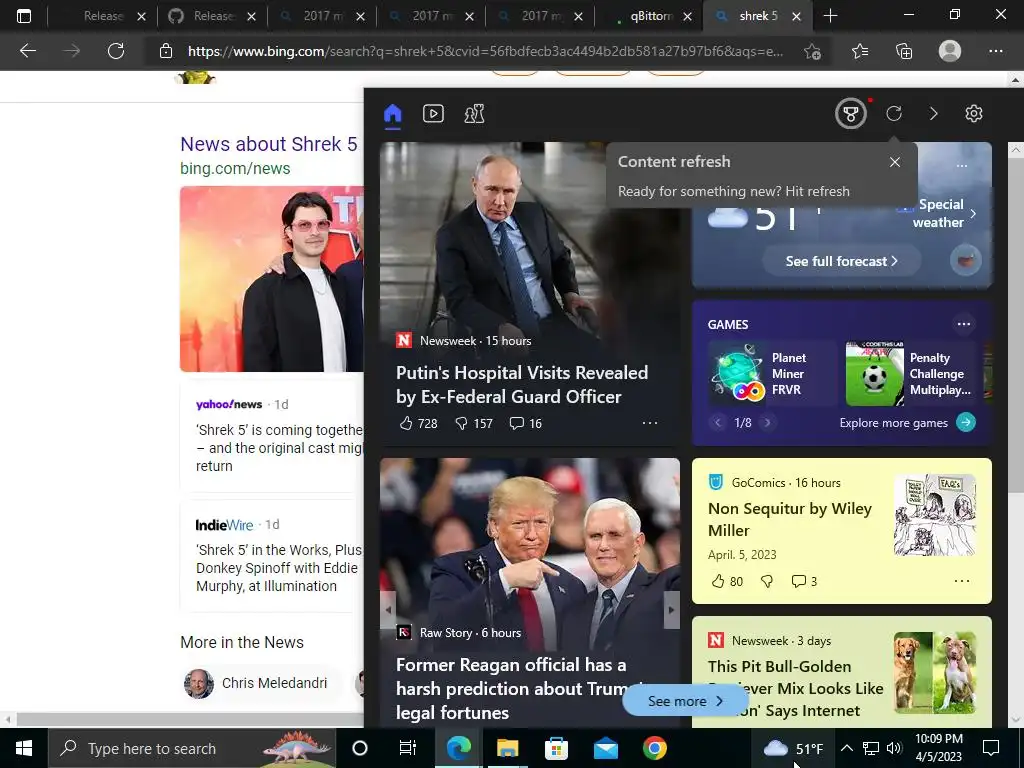Image resolution: width=1024 pixels, height=768 pixels.
Task: Open bing.com/news link
Action: 235,168
